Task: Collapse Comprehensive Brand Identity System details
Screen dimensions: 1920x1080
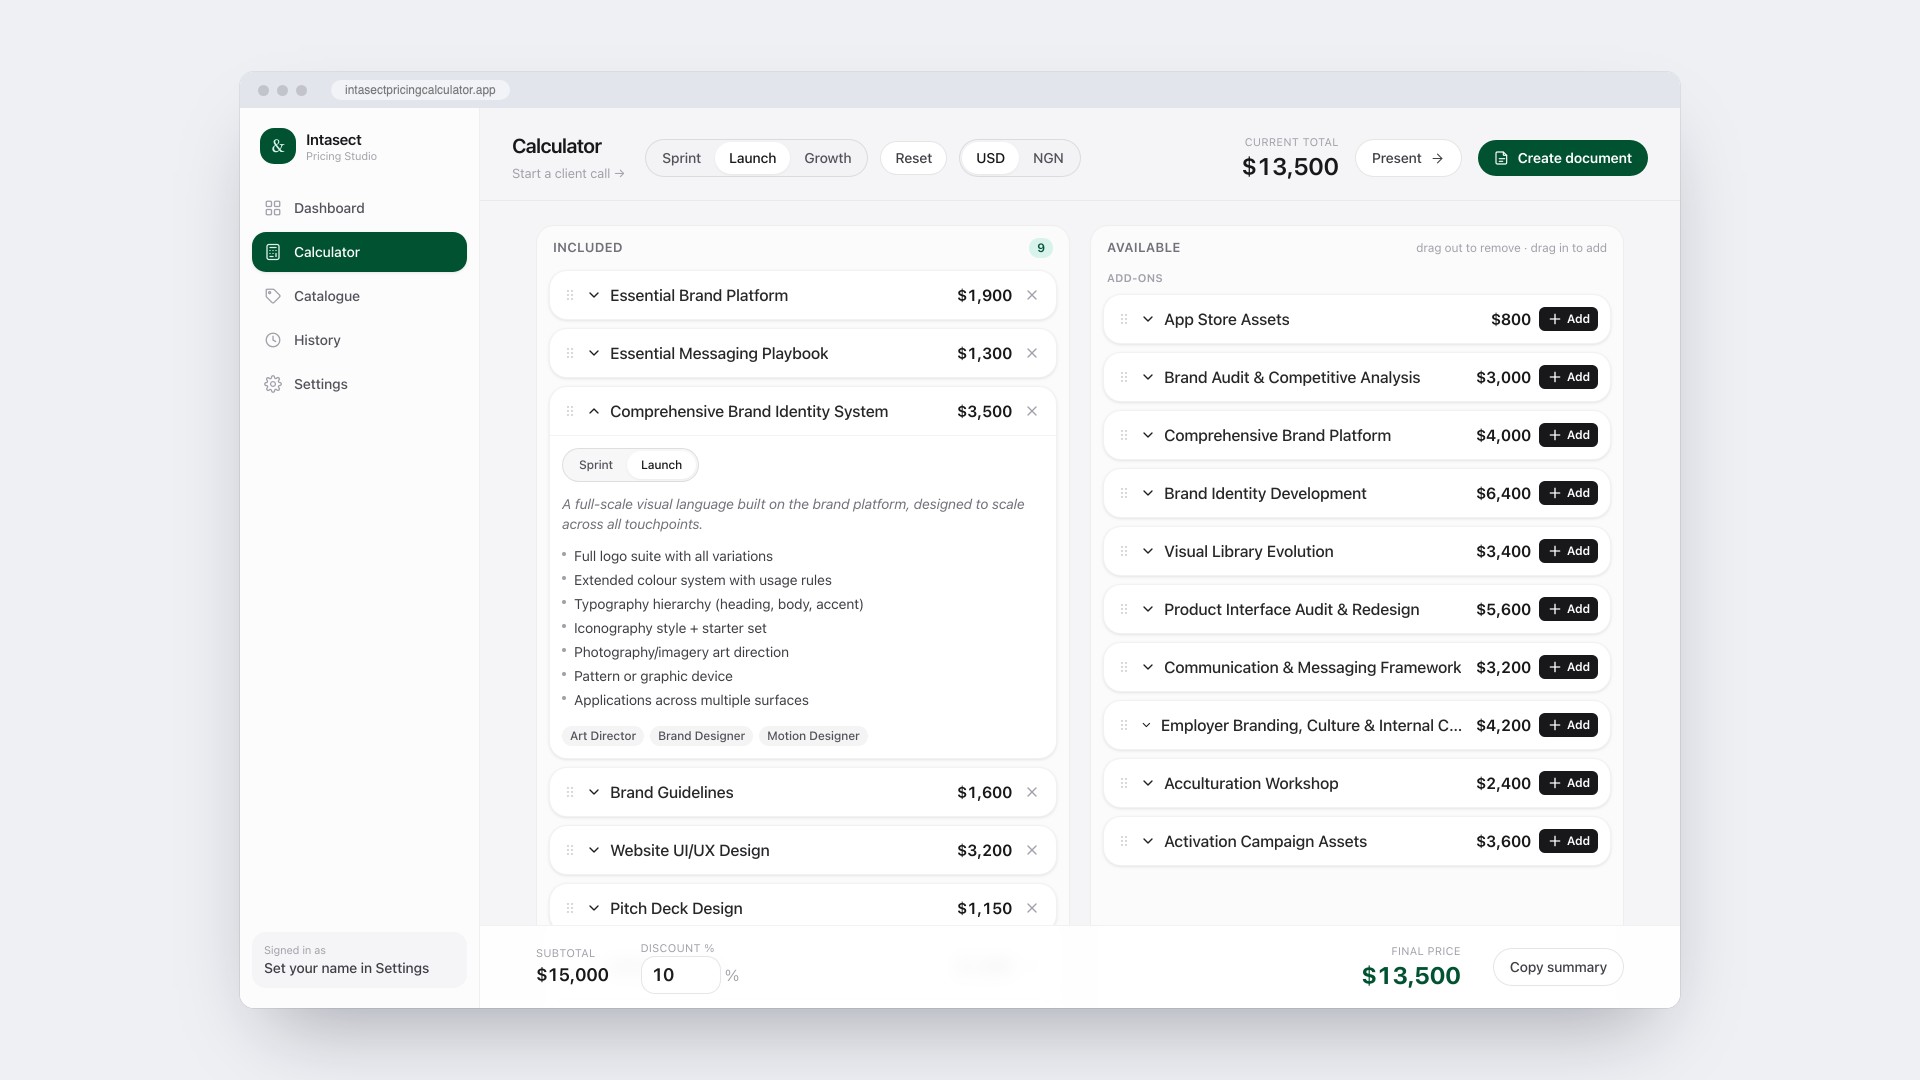Action: point(594,411)
